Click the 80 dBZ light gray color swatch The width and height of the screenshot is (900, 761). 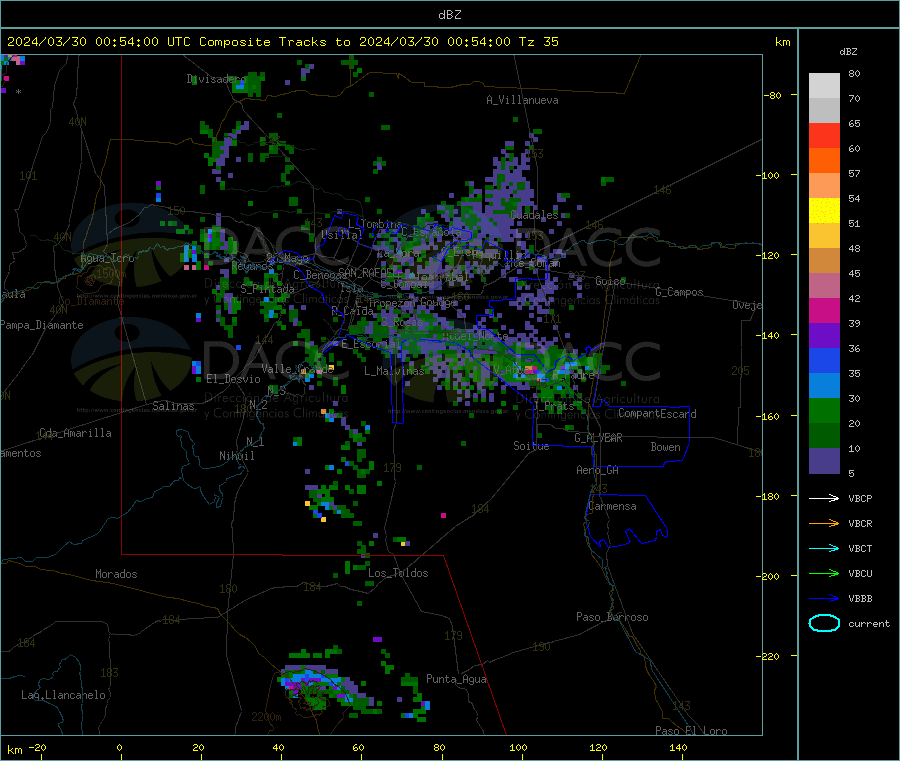[x=824, y=86]
